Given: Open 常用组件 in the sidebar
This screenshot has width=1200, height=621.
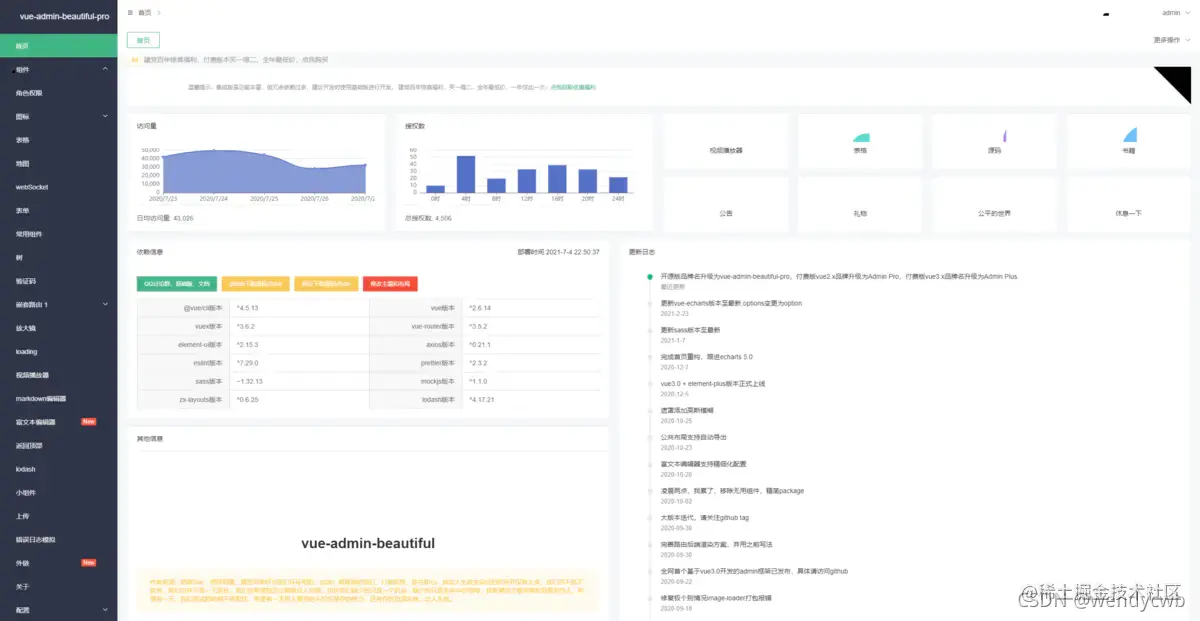Looking at the screenshot, I should click(x=58, y=234).
